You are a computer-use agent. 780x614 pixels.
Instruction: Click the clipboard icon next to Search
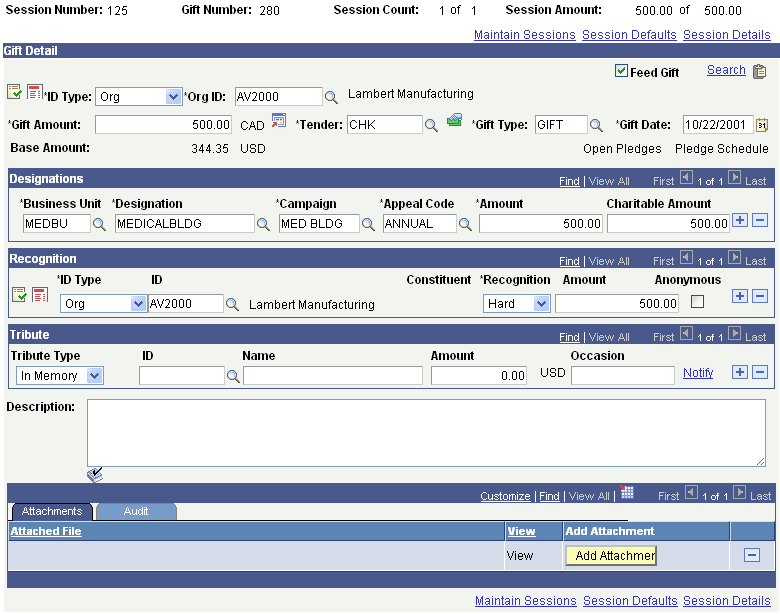point(760,72)
